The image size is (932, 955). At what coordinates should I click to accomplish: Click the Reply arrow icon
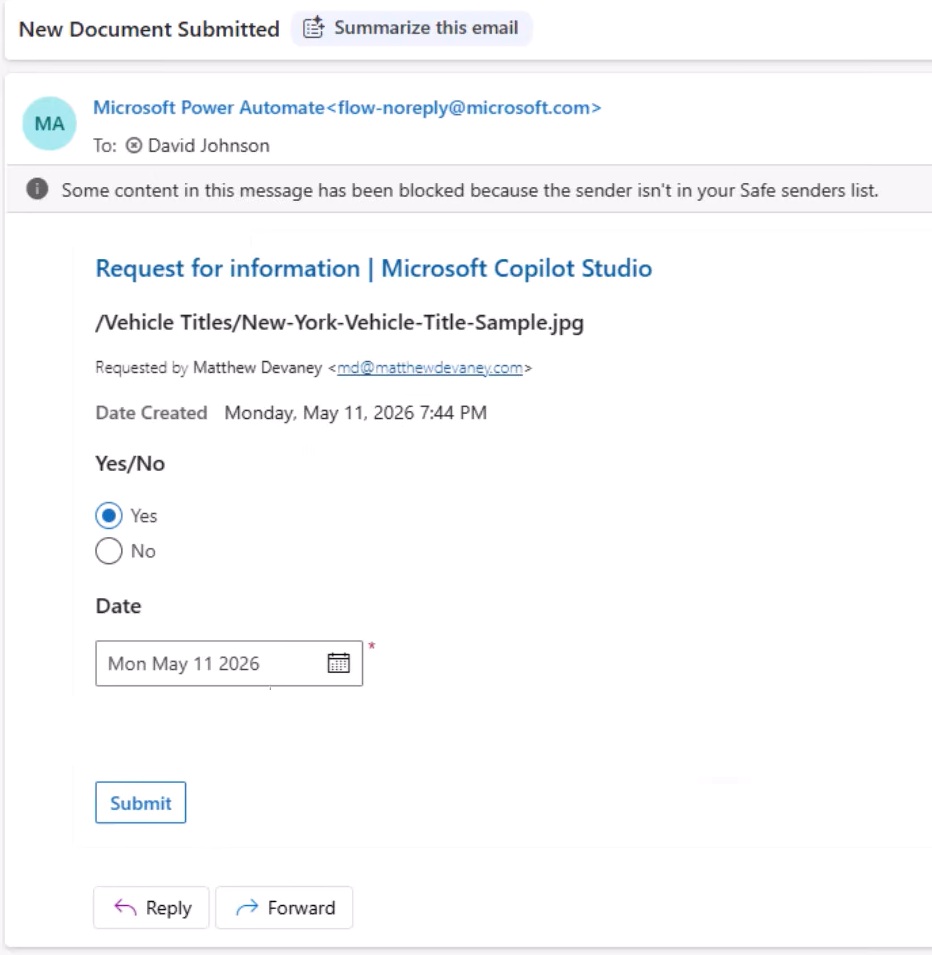[125, 907]
